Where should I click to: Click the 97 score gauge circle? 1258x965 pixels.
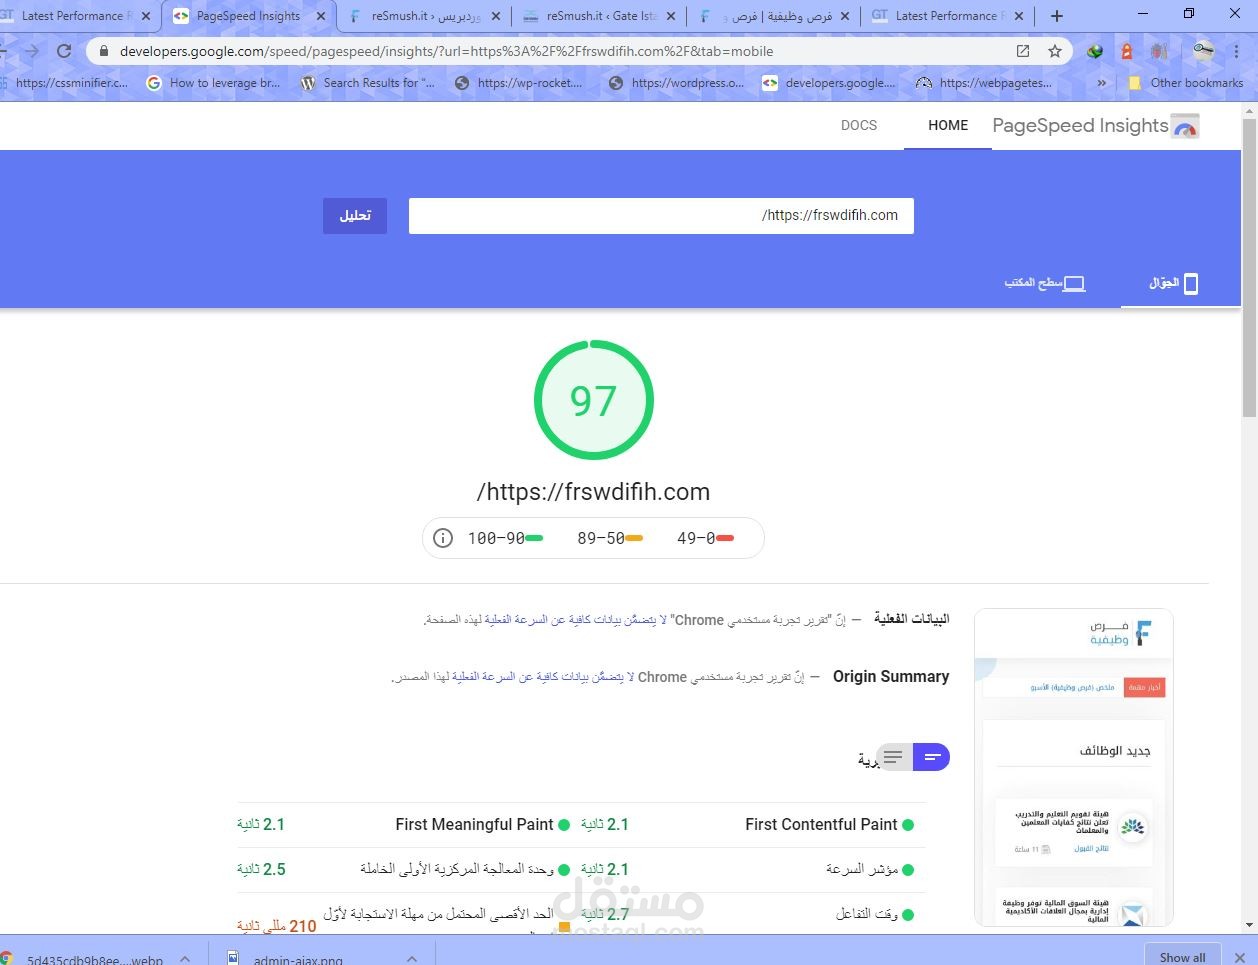(x=594, y=400)
